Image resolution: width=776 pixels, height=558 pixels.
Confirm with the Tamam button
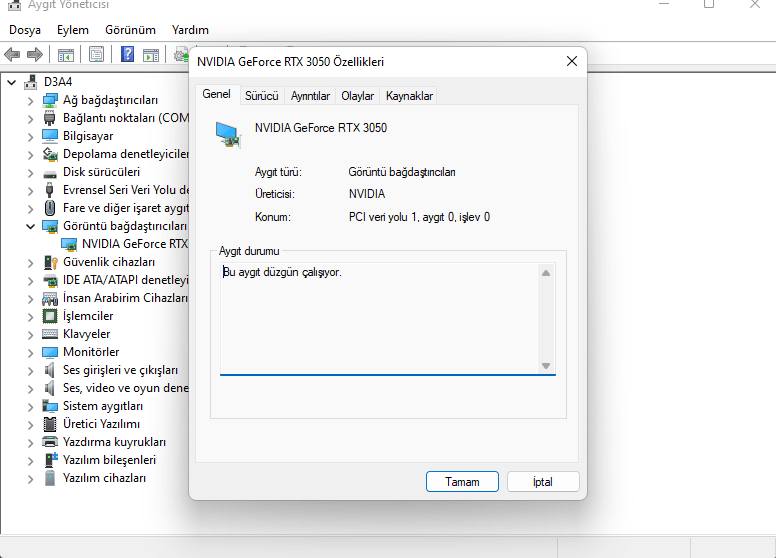point(462,482)
